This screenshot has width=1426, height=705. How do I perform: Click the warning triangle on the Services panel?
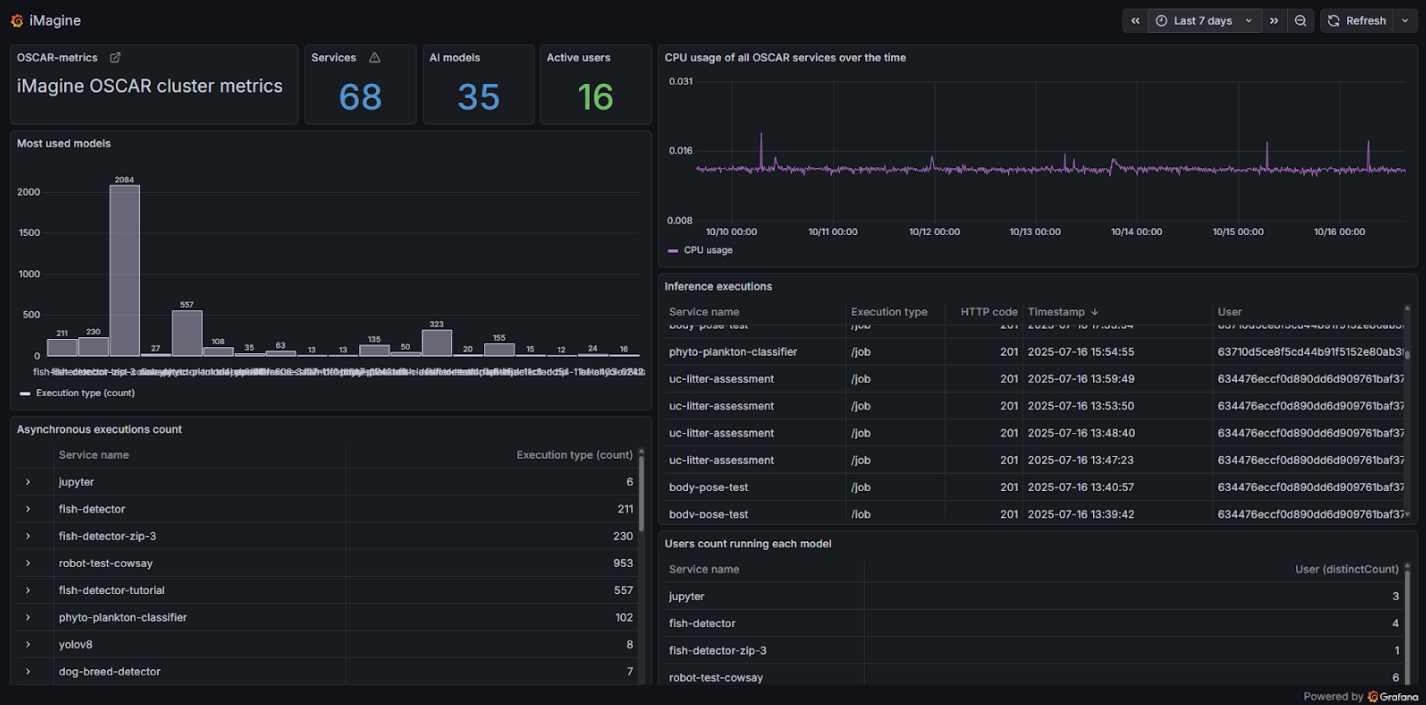tap(375, 58)
